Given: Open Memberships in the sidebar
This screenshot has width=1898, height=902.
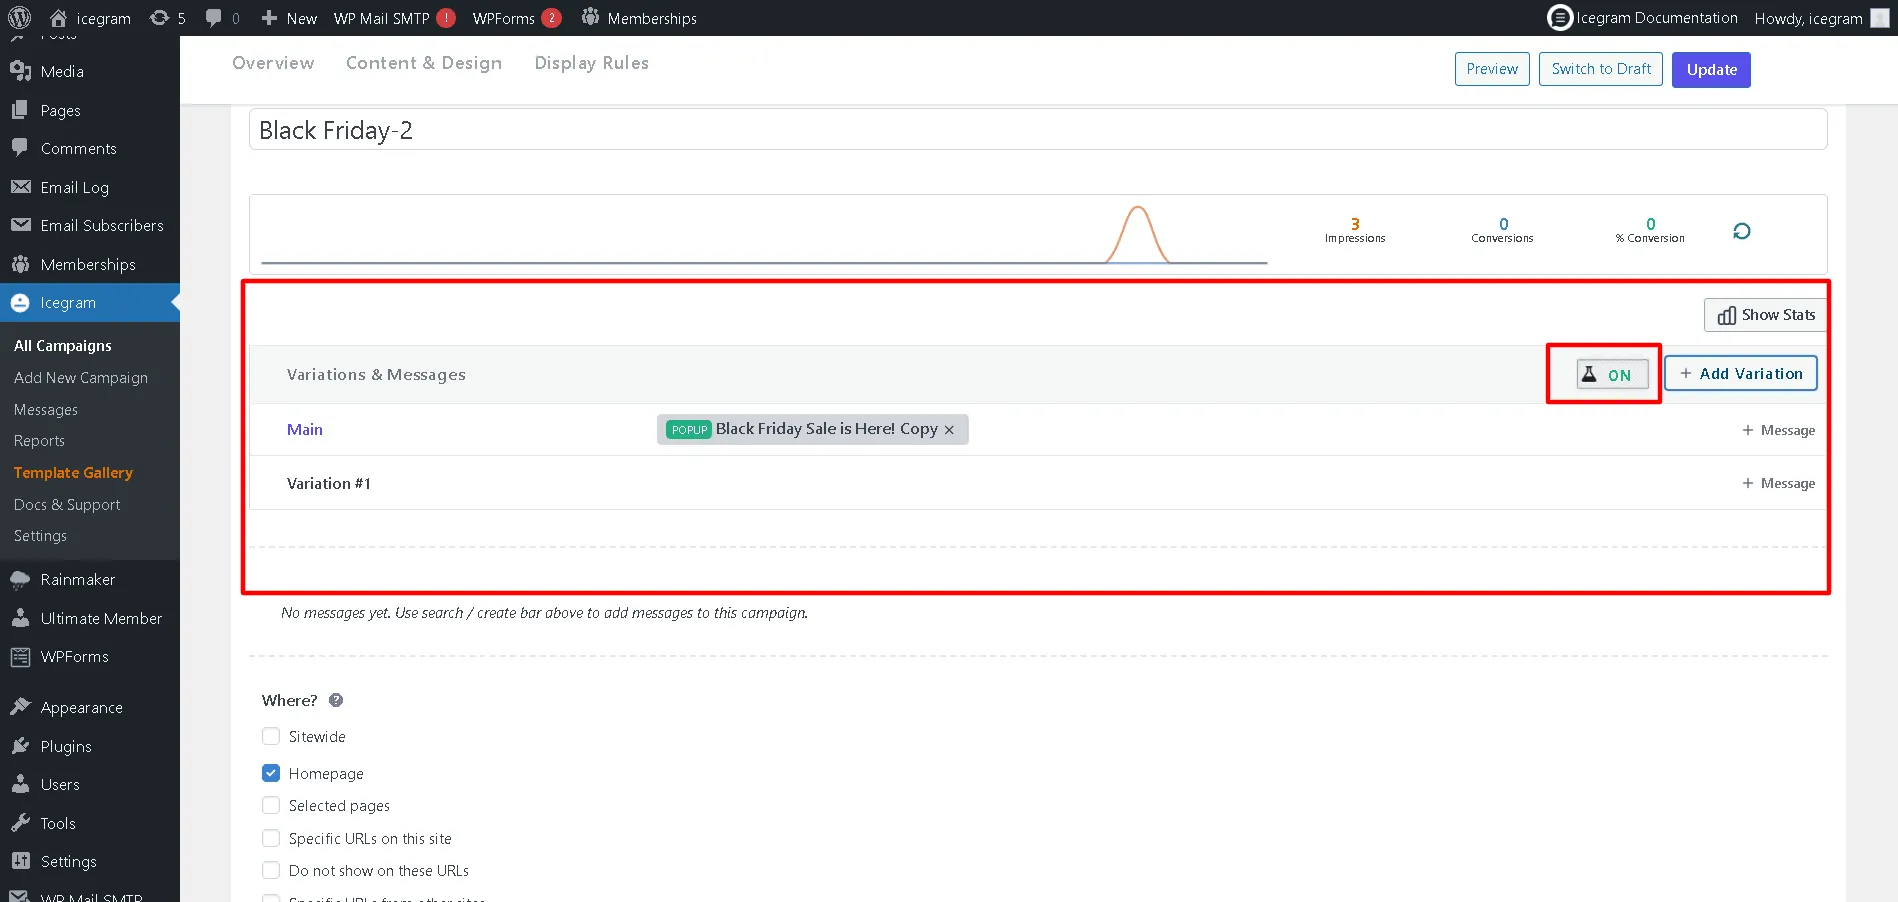Looking at the screenshot, I should 90,265.
